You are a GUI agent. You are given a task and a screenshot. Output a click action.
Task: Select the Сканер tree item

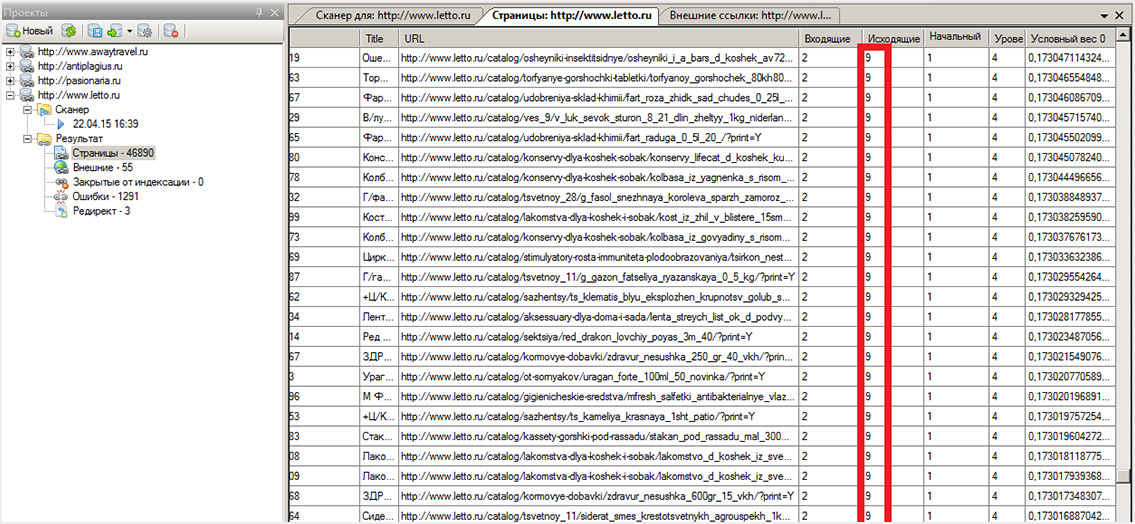click(x=72, y=110)
